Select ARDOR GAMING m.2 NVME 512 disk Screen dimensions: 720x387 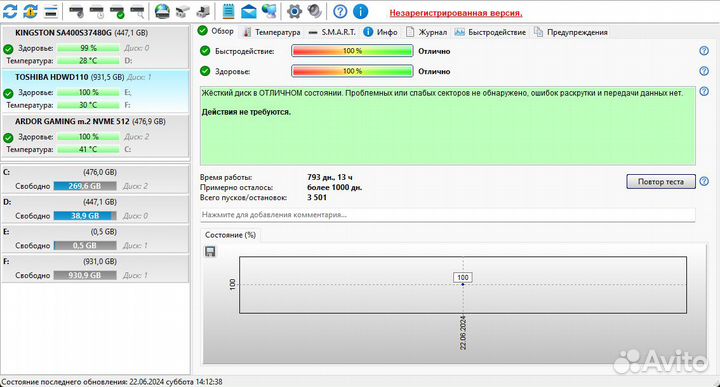tap(96, 136)
